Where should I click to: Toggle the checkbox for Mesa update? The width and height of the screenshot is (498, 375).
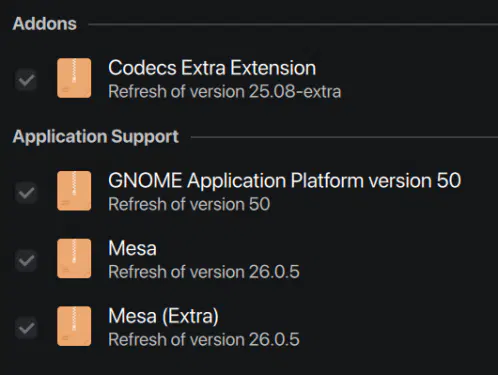26,260
